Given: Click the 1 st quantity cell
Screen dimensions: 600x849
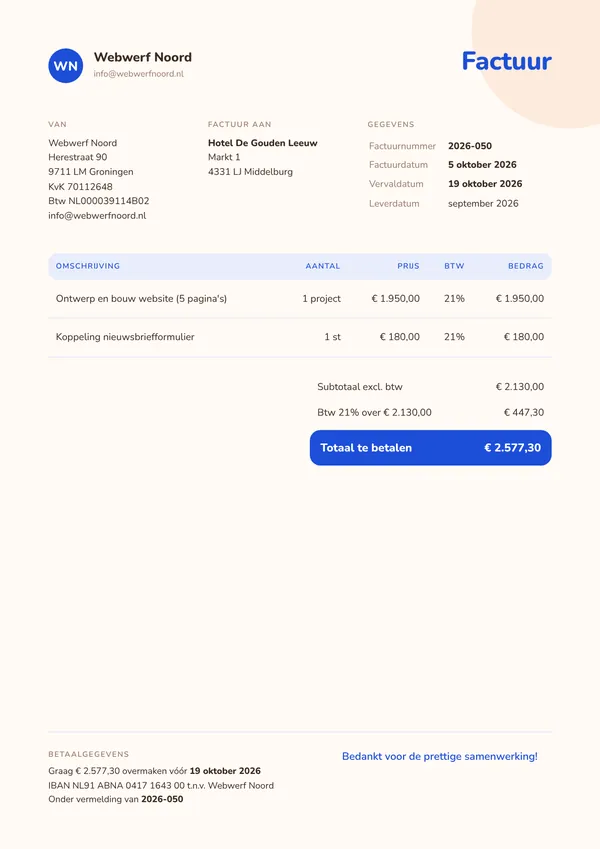Looking at the screenshot, I should coord(332,337).
